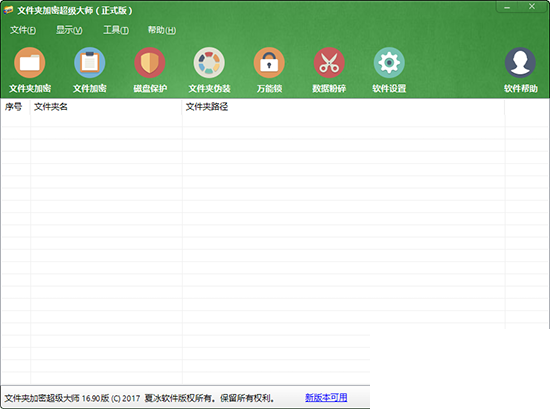Open the 软件帮助 user help icon
The width and height of the screenshot is (550, 409).
point(521,63)
